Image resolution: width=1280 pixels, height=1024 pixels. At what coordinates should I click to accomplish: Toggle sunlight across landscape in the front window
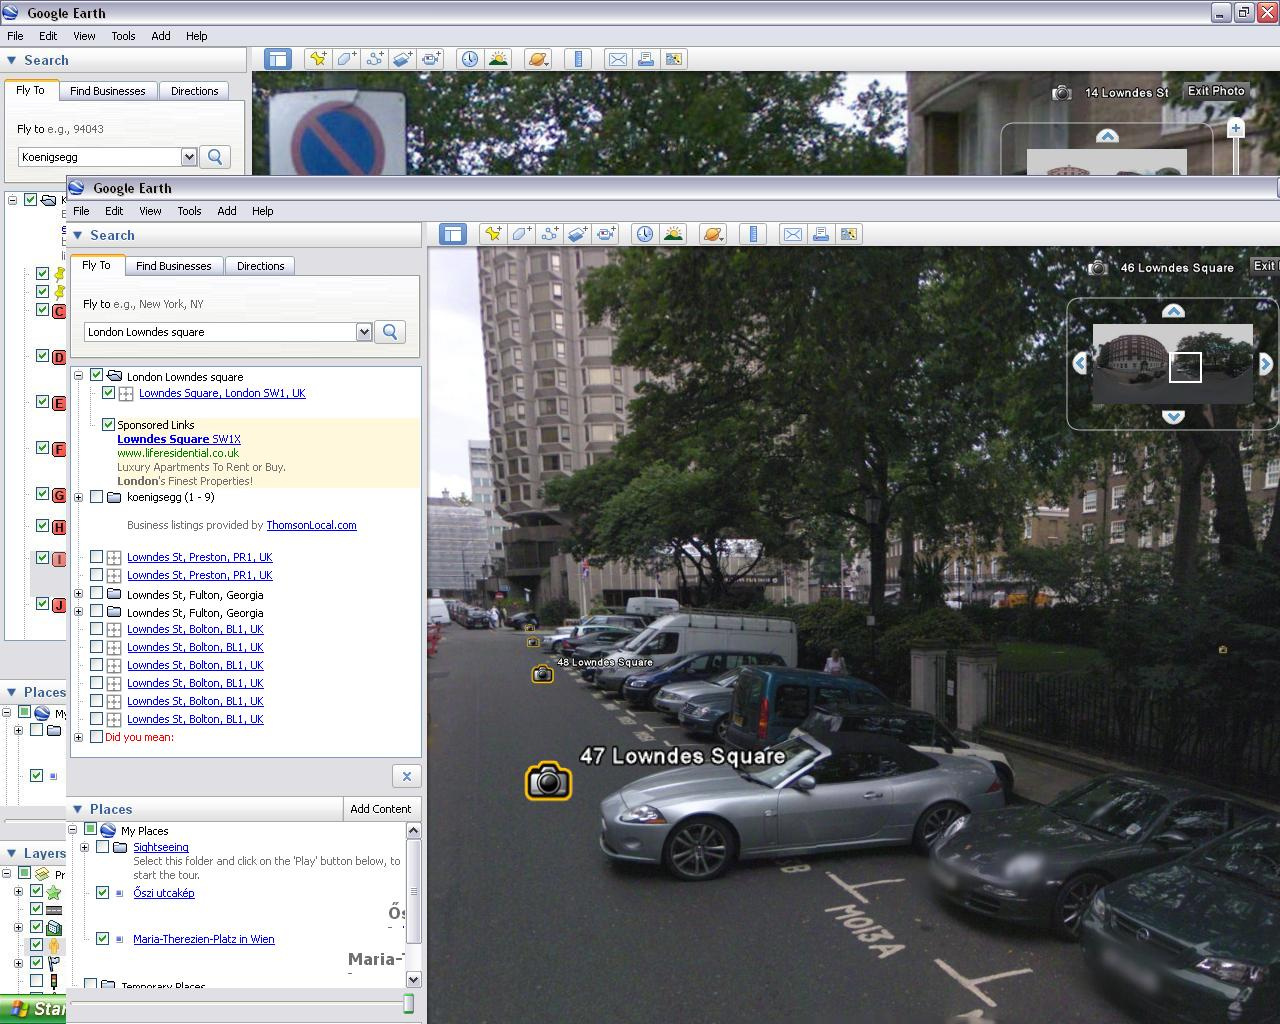coord(673,234)
